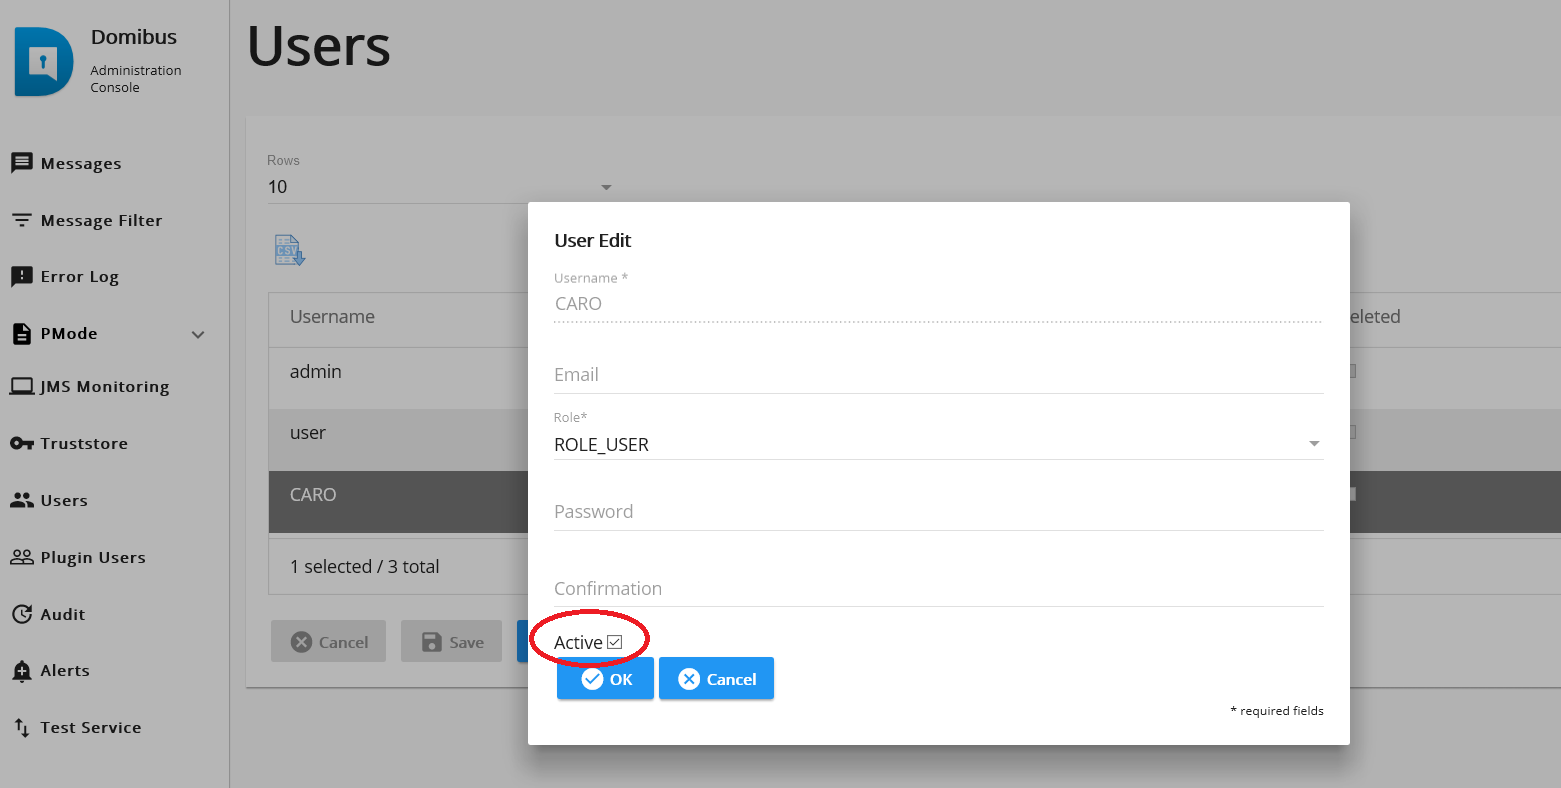Click the Truststore key icon

pyautogui.click(x=21, y=443)
